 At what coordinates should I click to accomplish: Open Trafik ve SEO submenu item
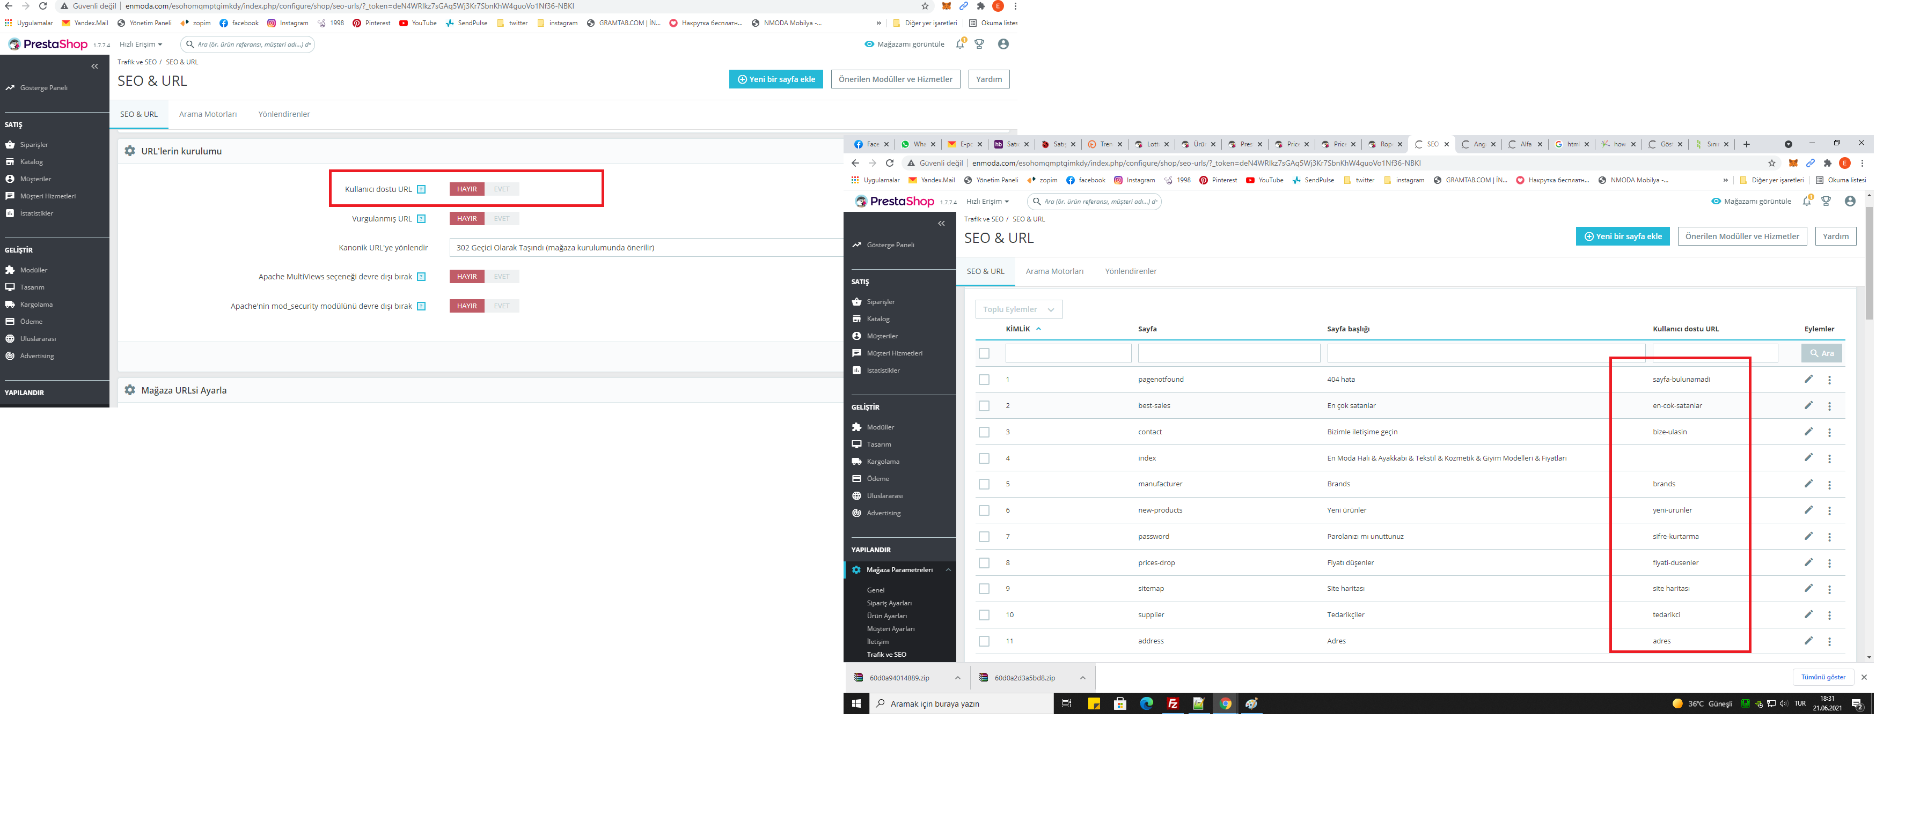pos(886,654)
